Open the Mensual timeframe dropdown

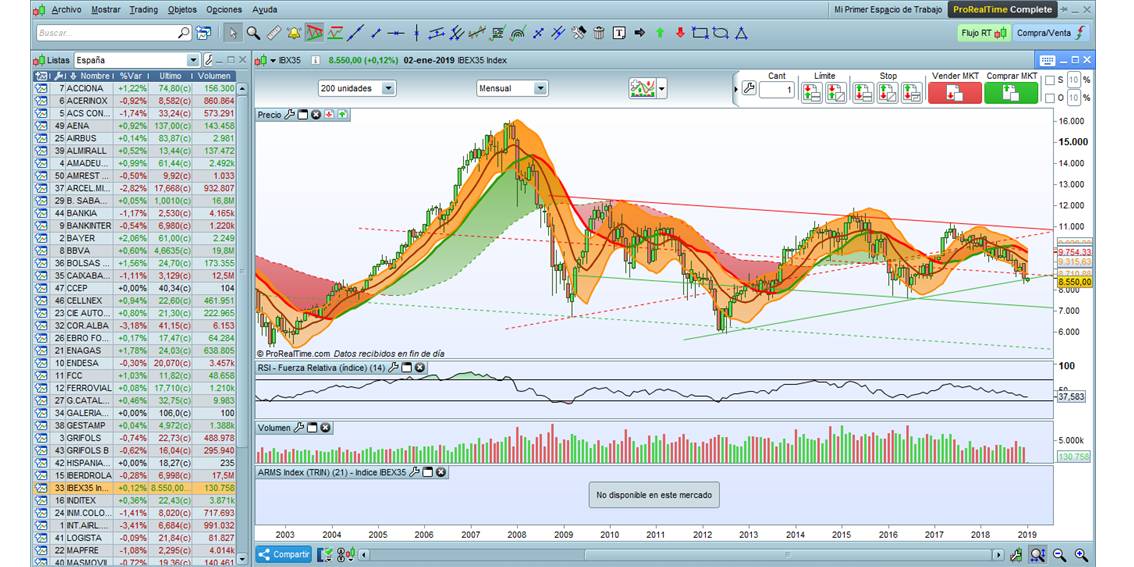[540, 88]
